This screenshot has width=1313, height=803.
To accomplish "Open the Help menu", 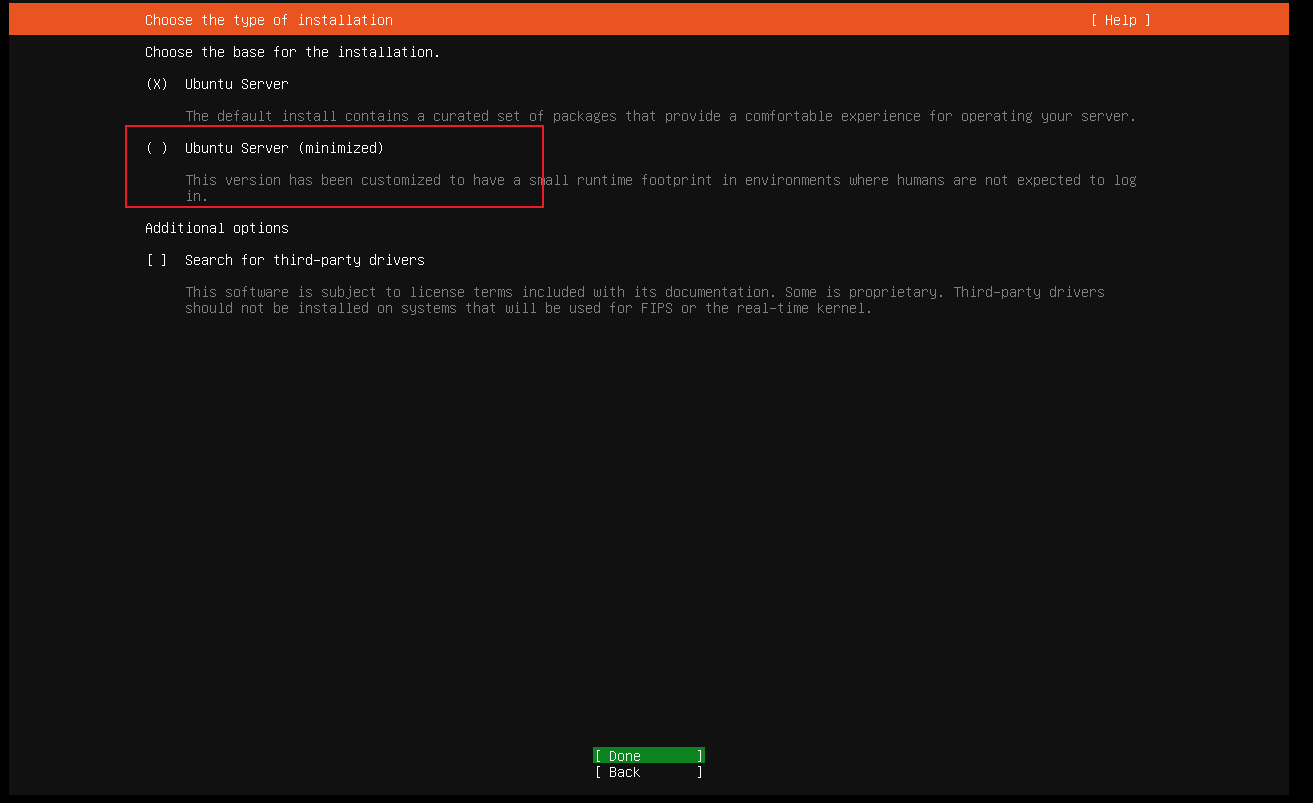I will coord(1120,20).
